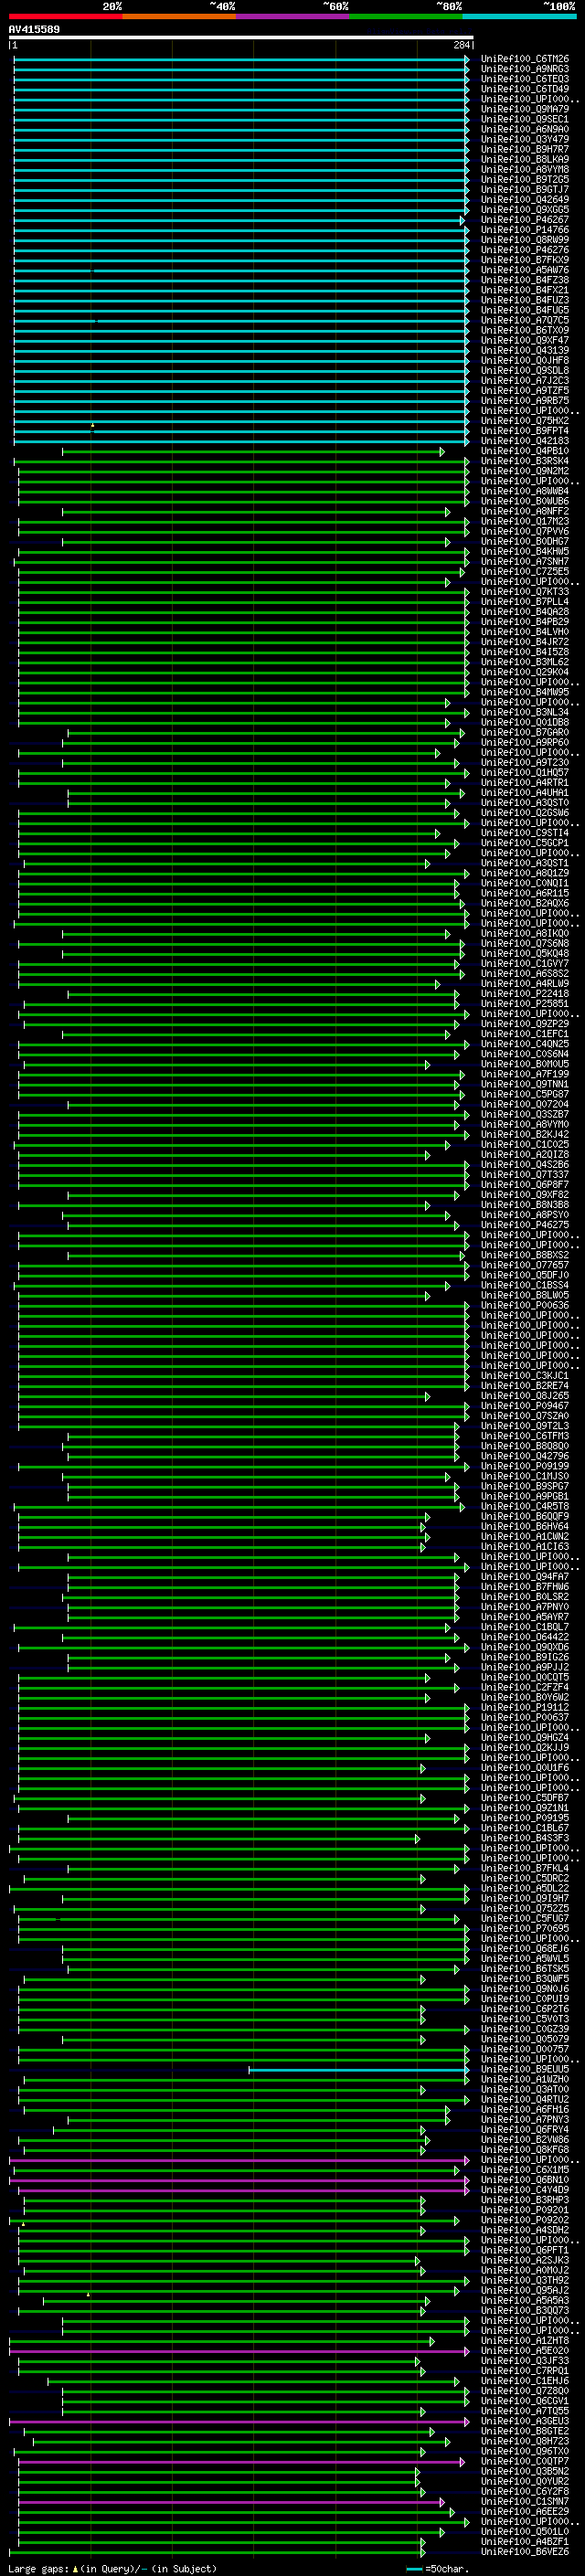This screenshot has height=2576, width=585.
Task: Click label UniRef100_A6N9A0
Action: (x=525, y=129)
